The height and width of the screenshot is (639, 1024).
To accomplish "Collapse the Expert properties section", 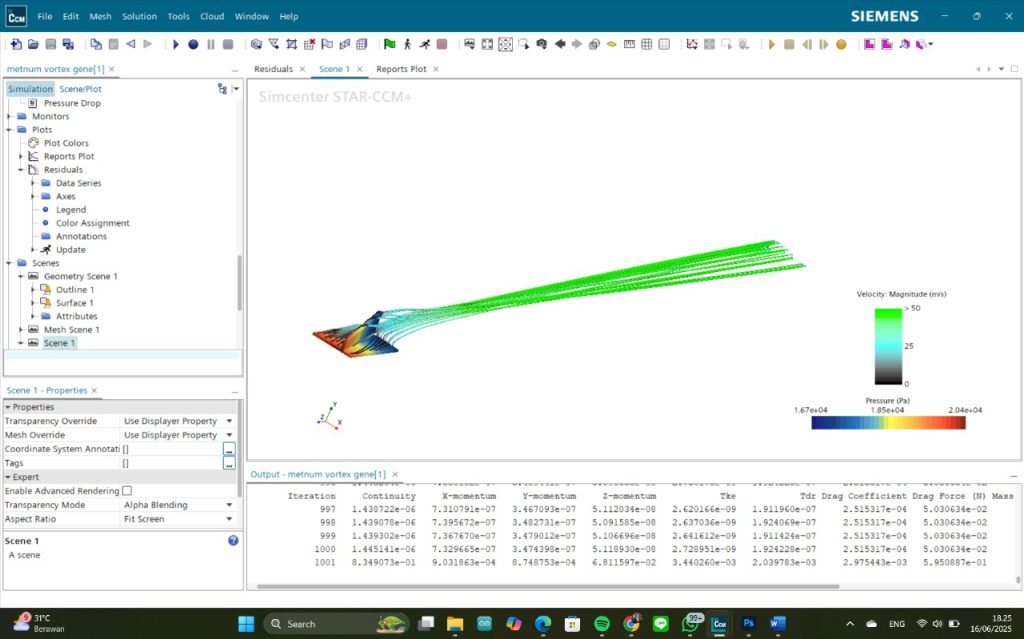I will coord(8,477).
